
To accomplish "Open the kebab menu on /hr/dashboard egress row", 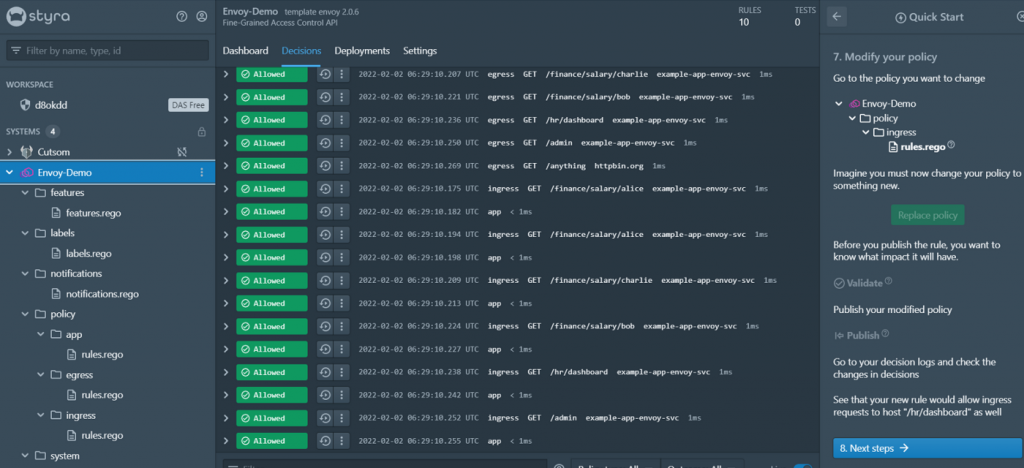I will pos(341,120).
